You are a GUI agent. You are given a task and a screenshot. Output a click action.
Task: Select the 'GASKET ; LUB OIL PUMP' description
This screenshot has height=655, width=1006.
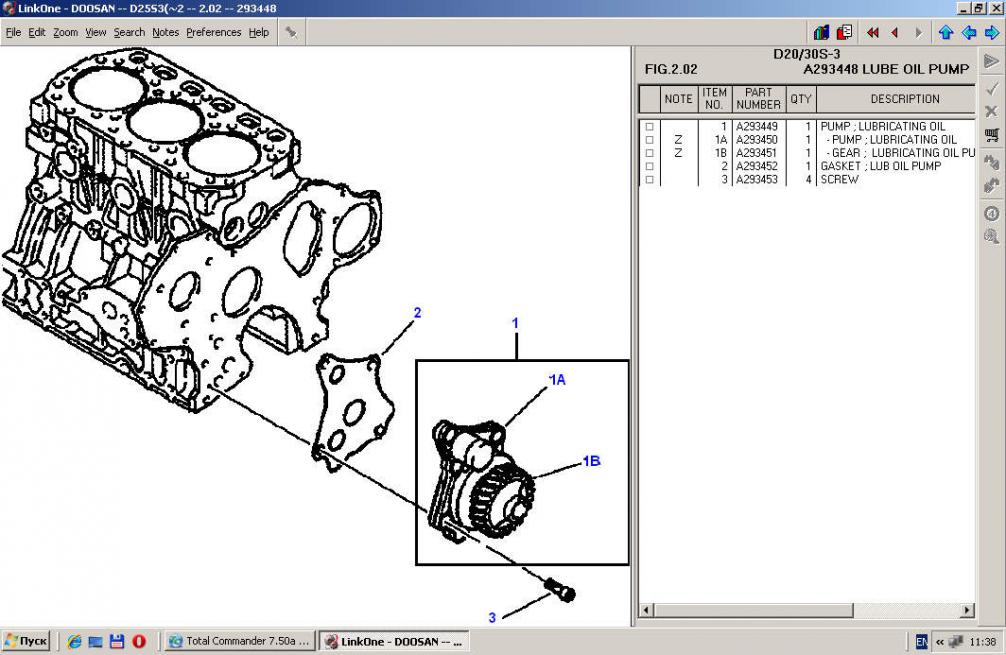click(x=880, y=166)
